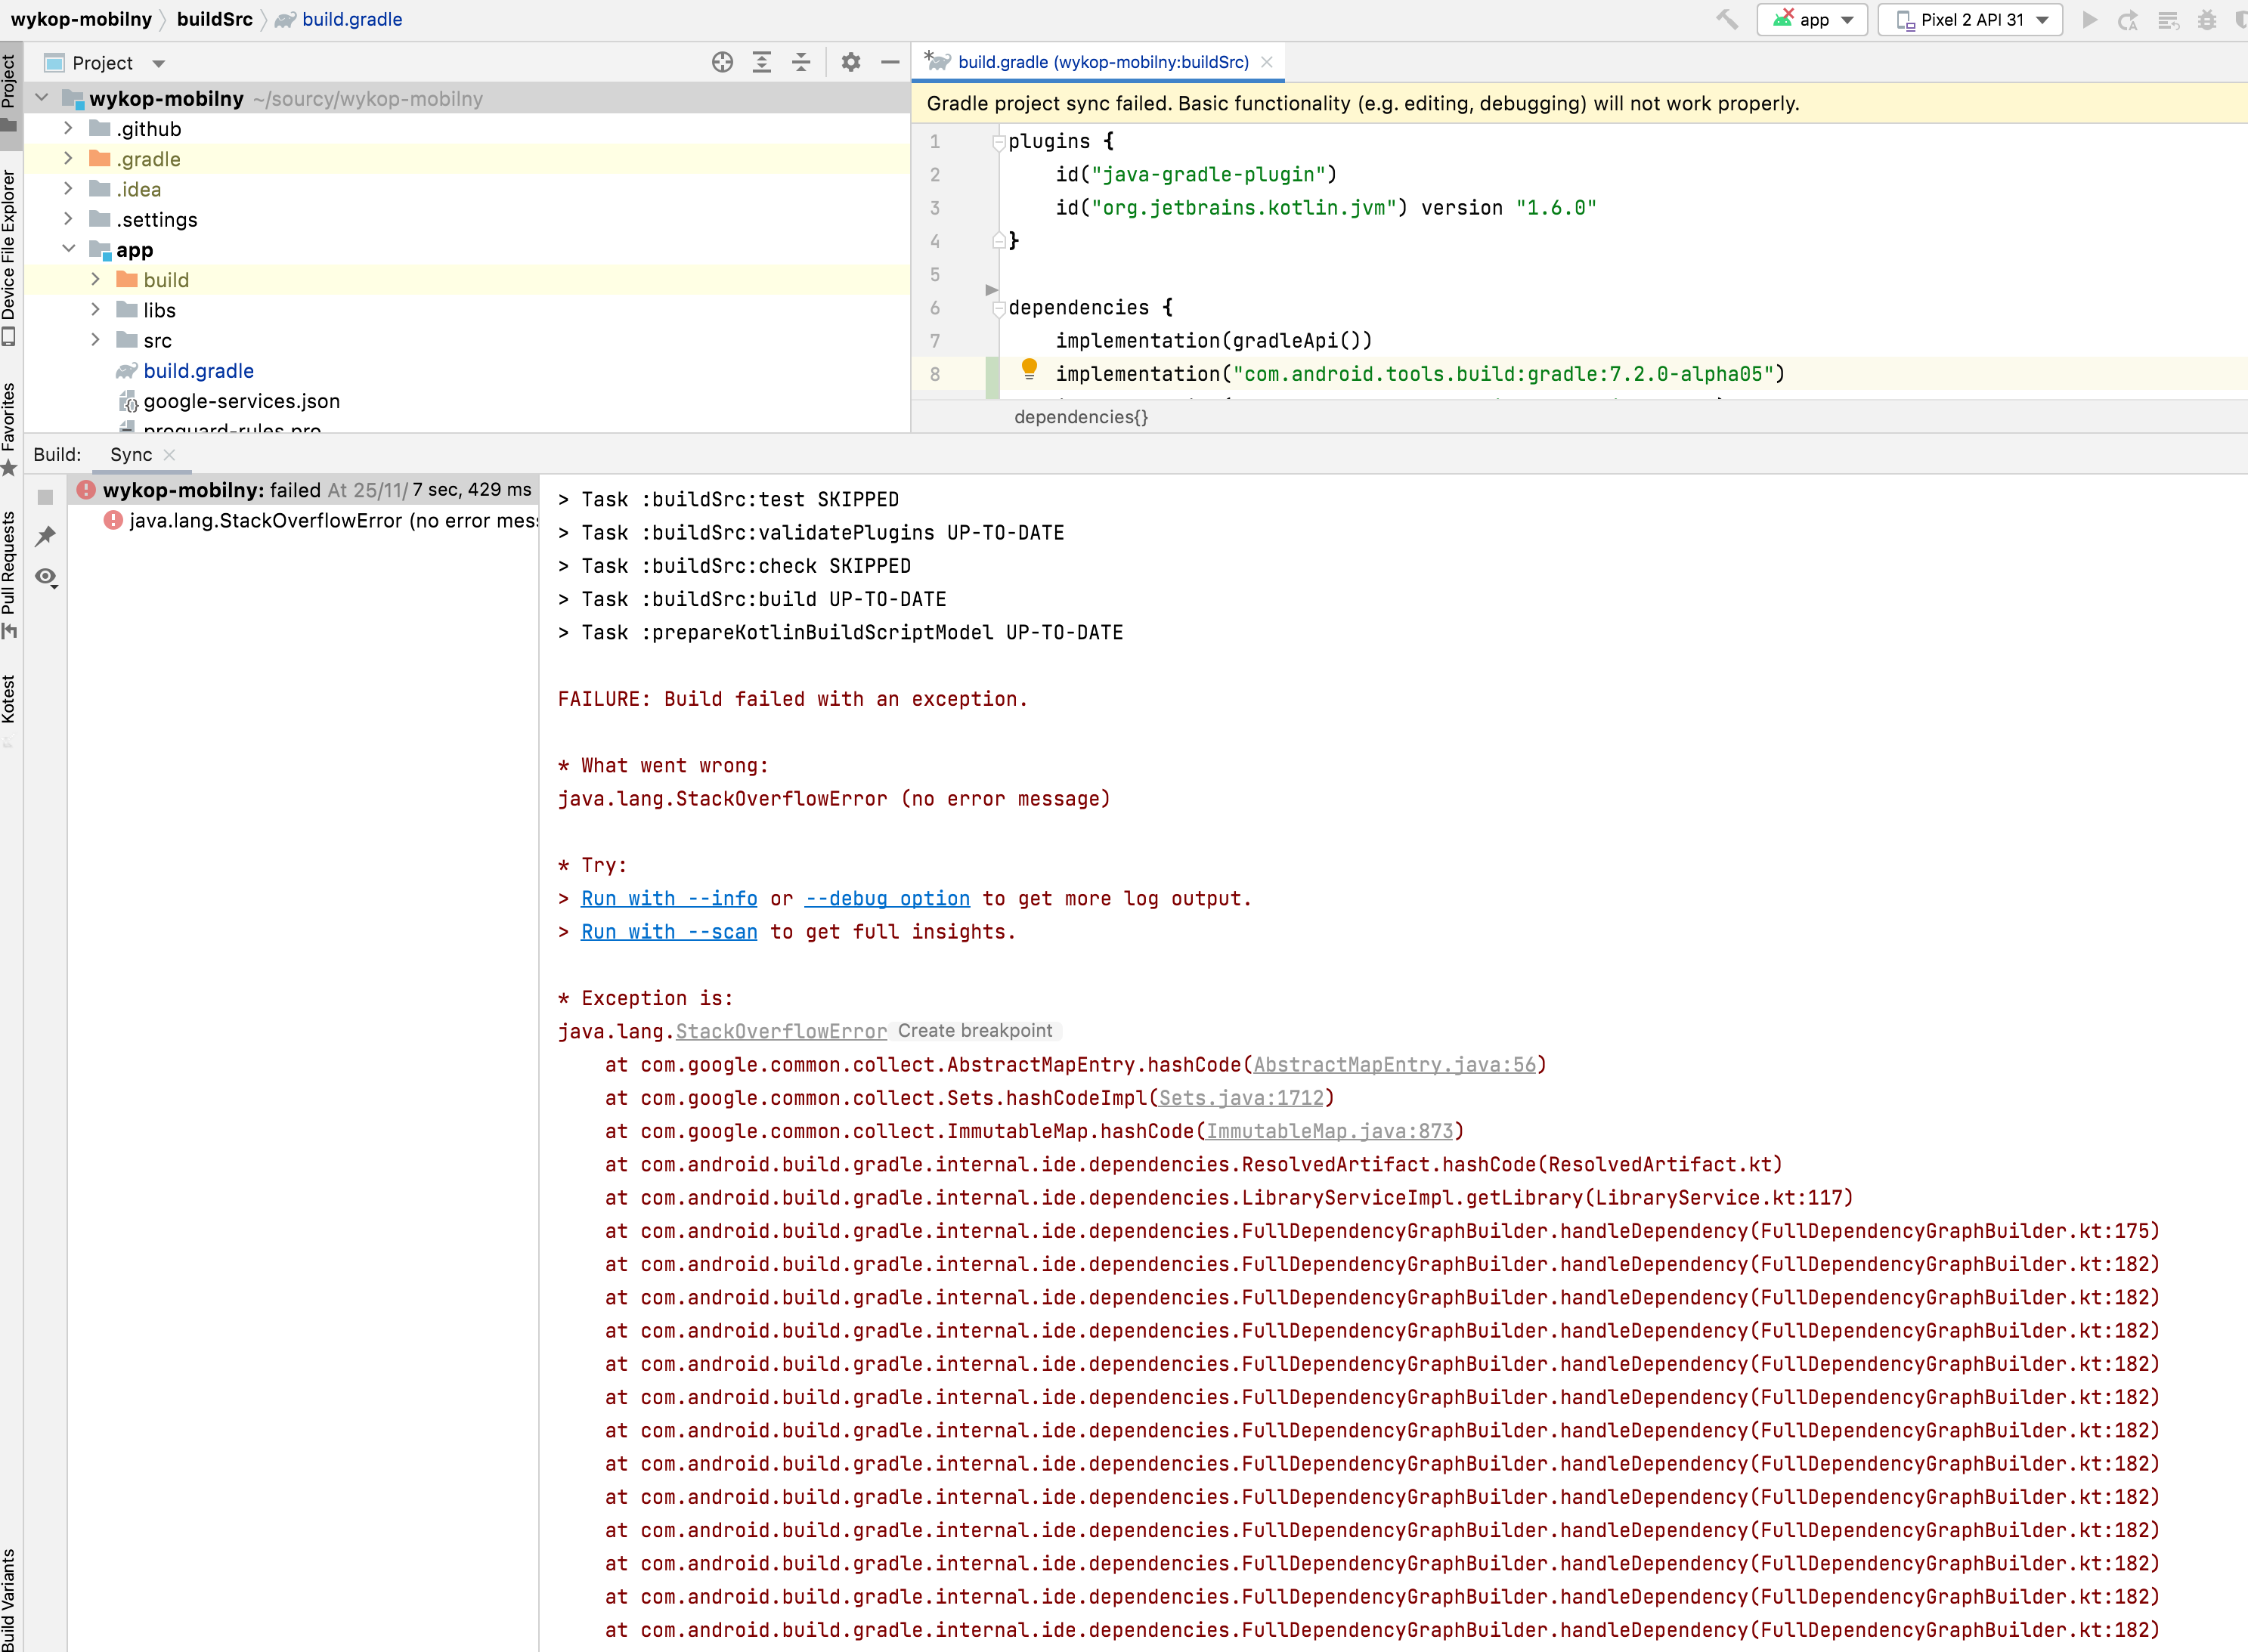Toggle the eye view options in Build panel

(x=46, y=577)
